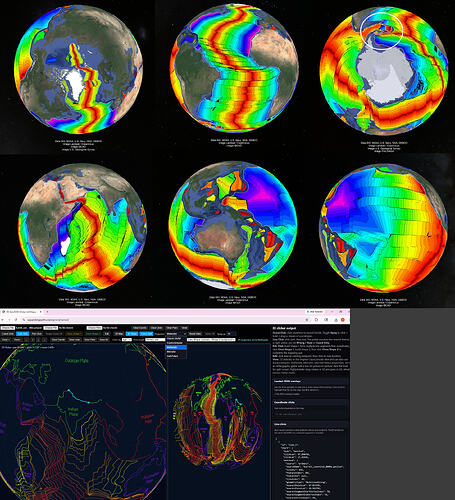The width and height of the screenshot is (455, 500).
Task: Open the projection dropdown in the toolbar
Action: pos(176,334)
